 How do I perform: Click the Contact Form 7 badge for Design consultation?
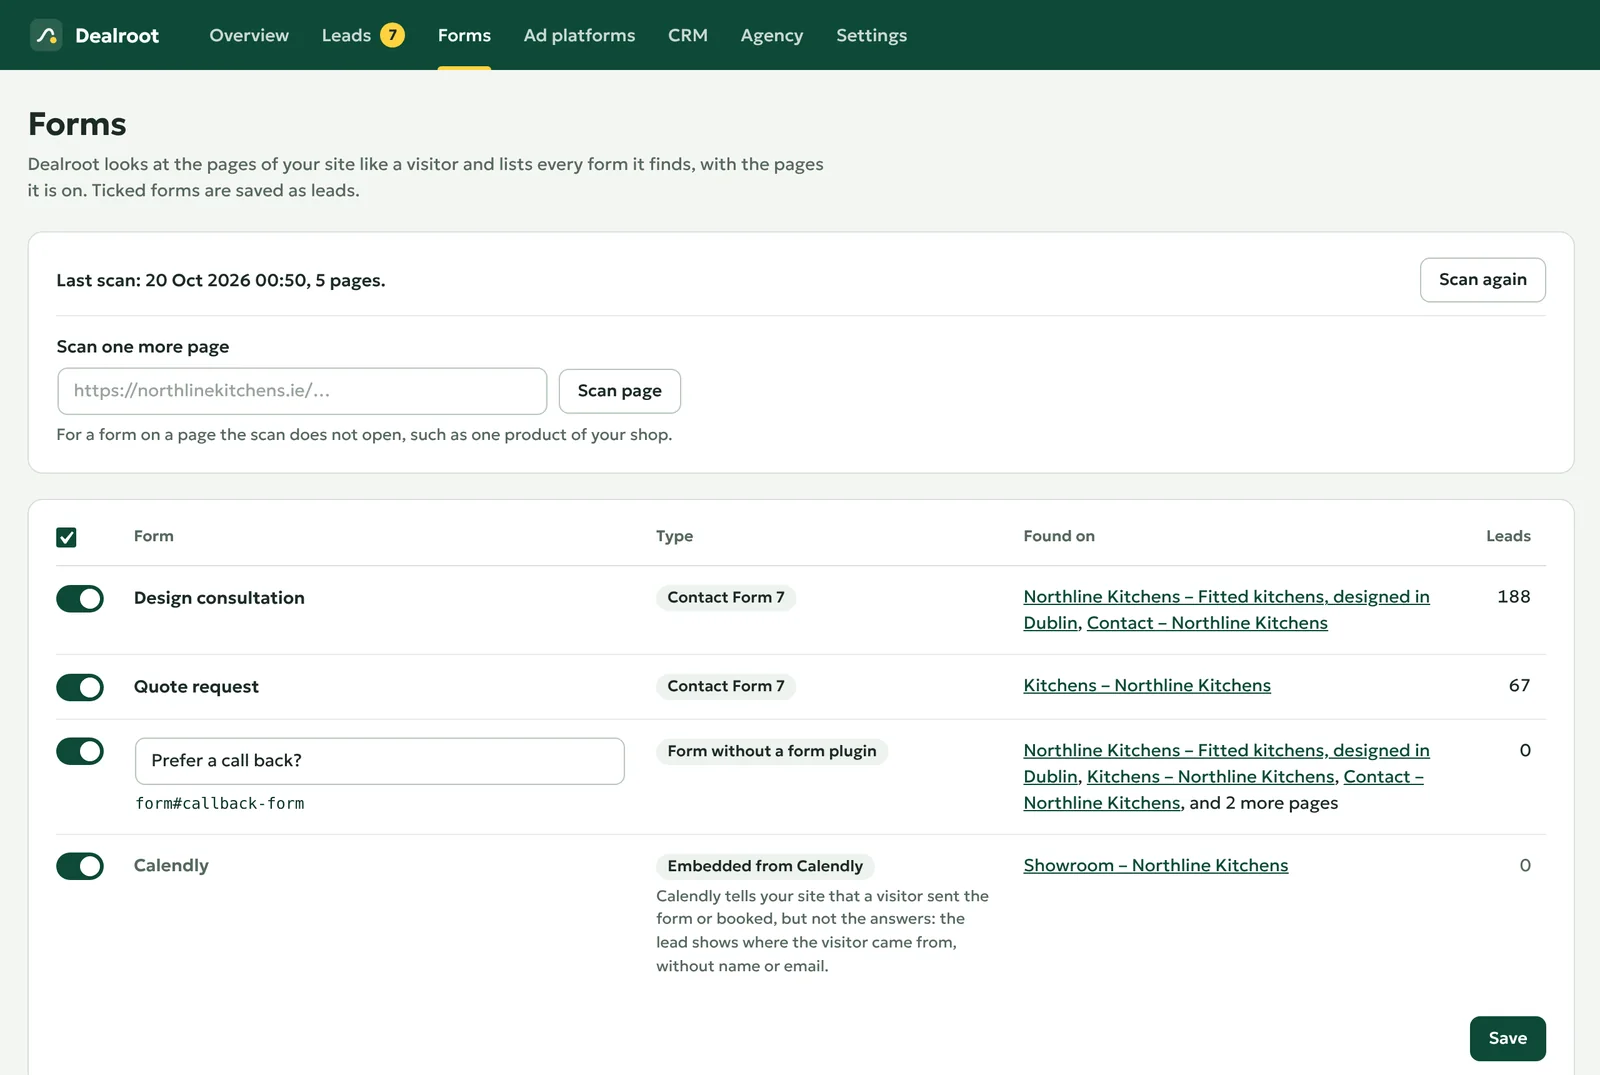[726, 597]
